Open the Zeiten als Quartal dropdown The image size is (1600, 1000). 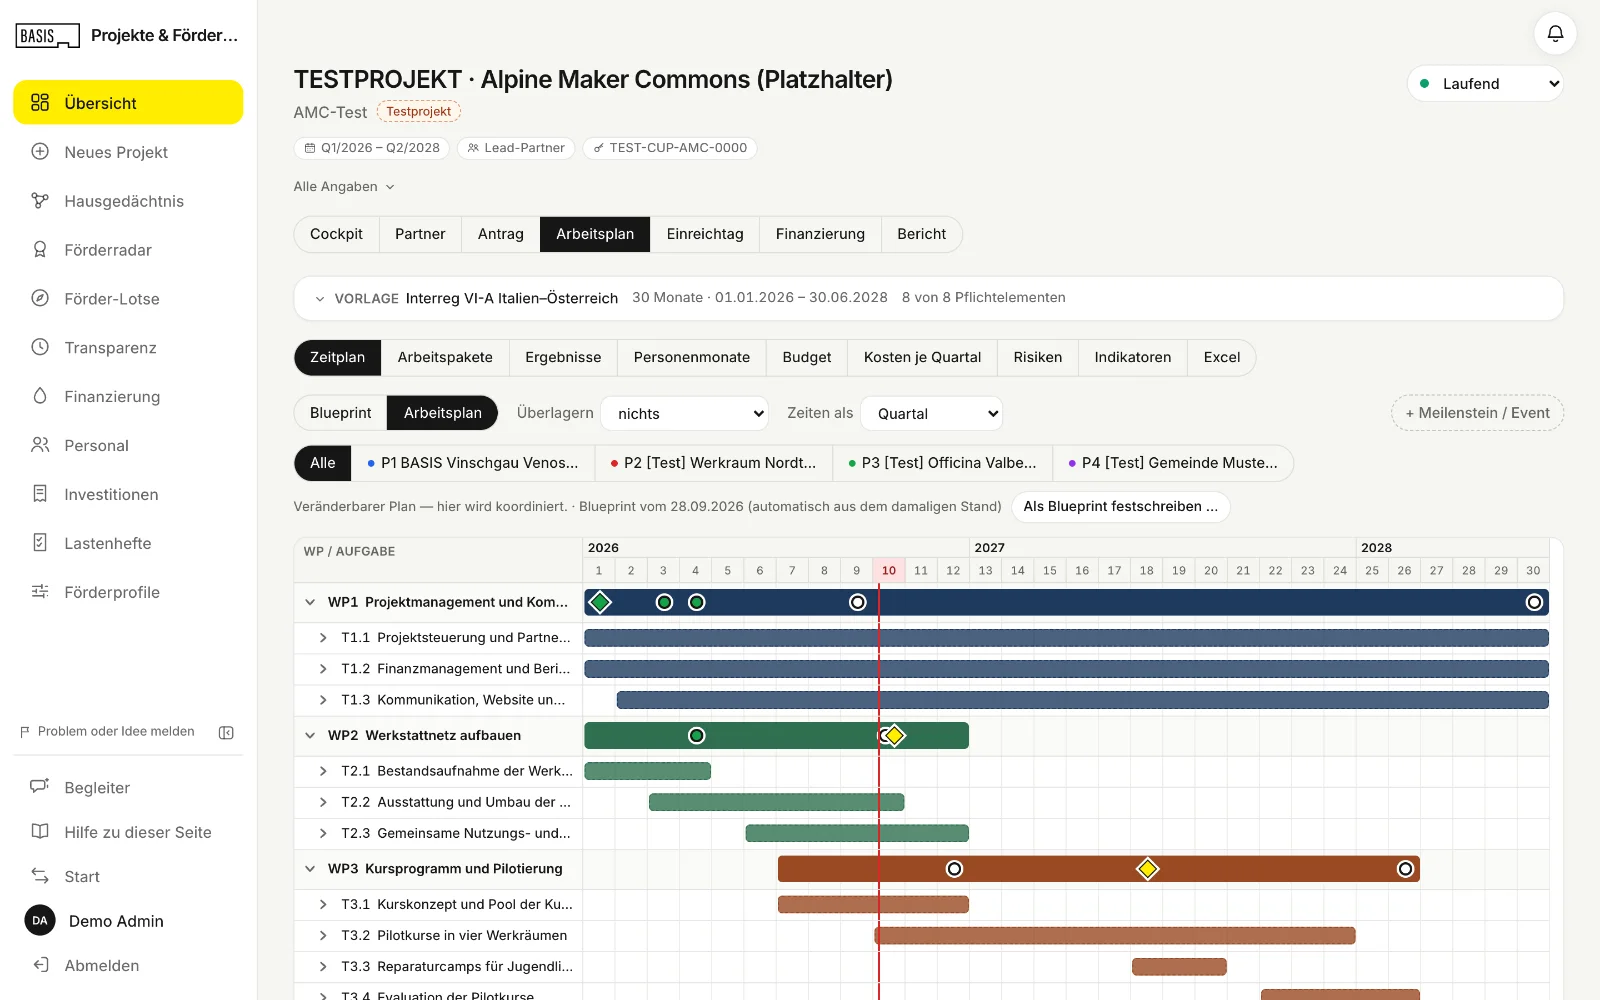tap(932, 414)
